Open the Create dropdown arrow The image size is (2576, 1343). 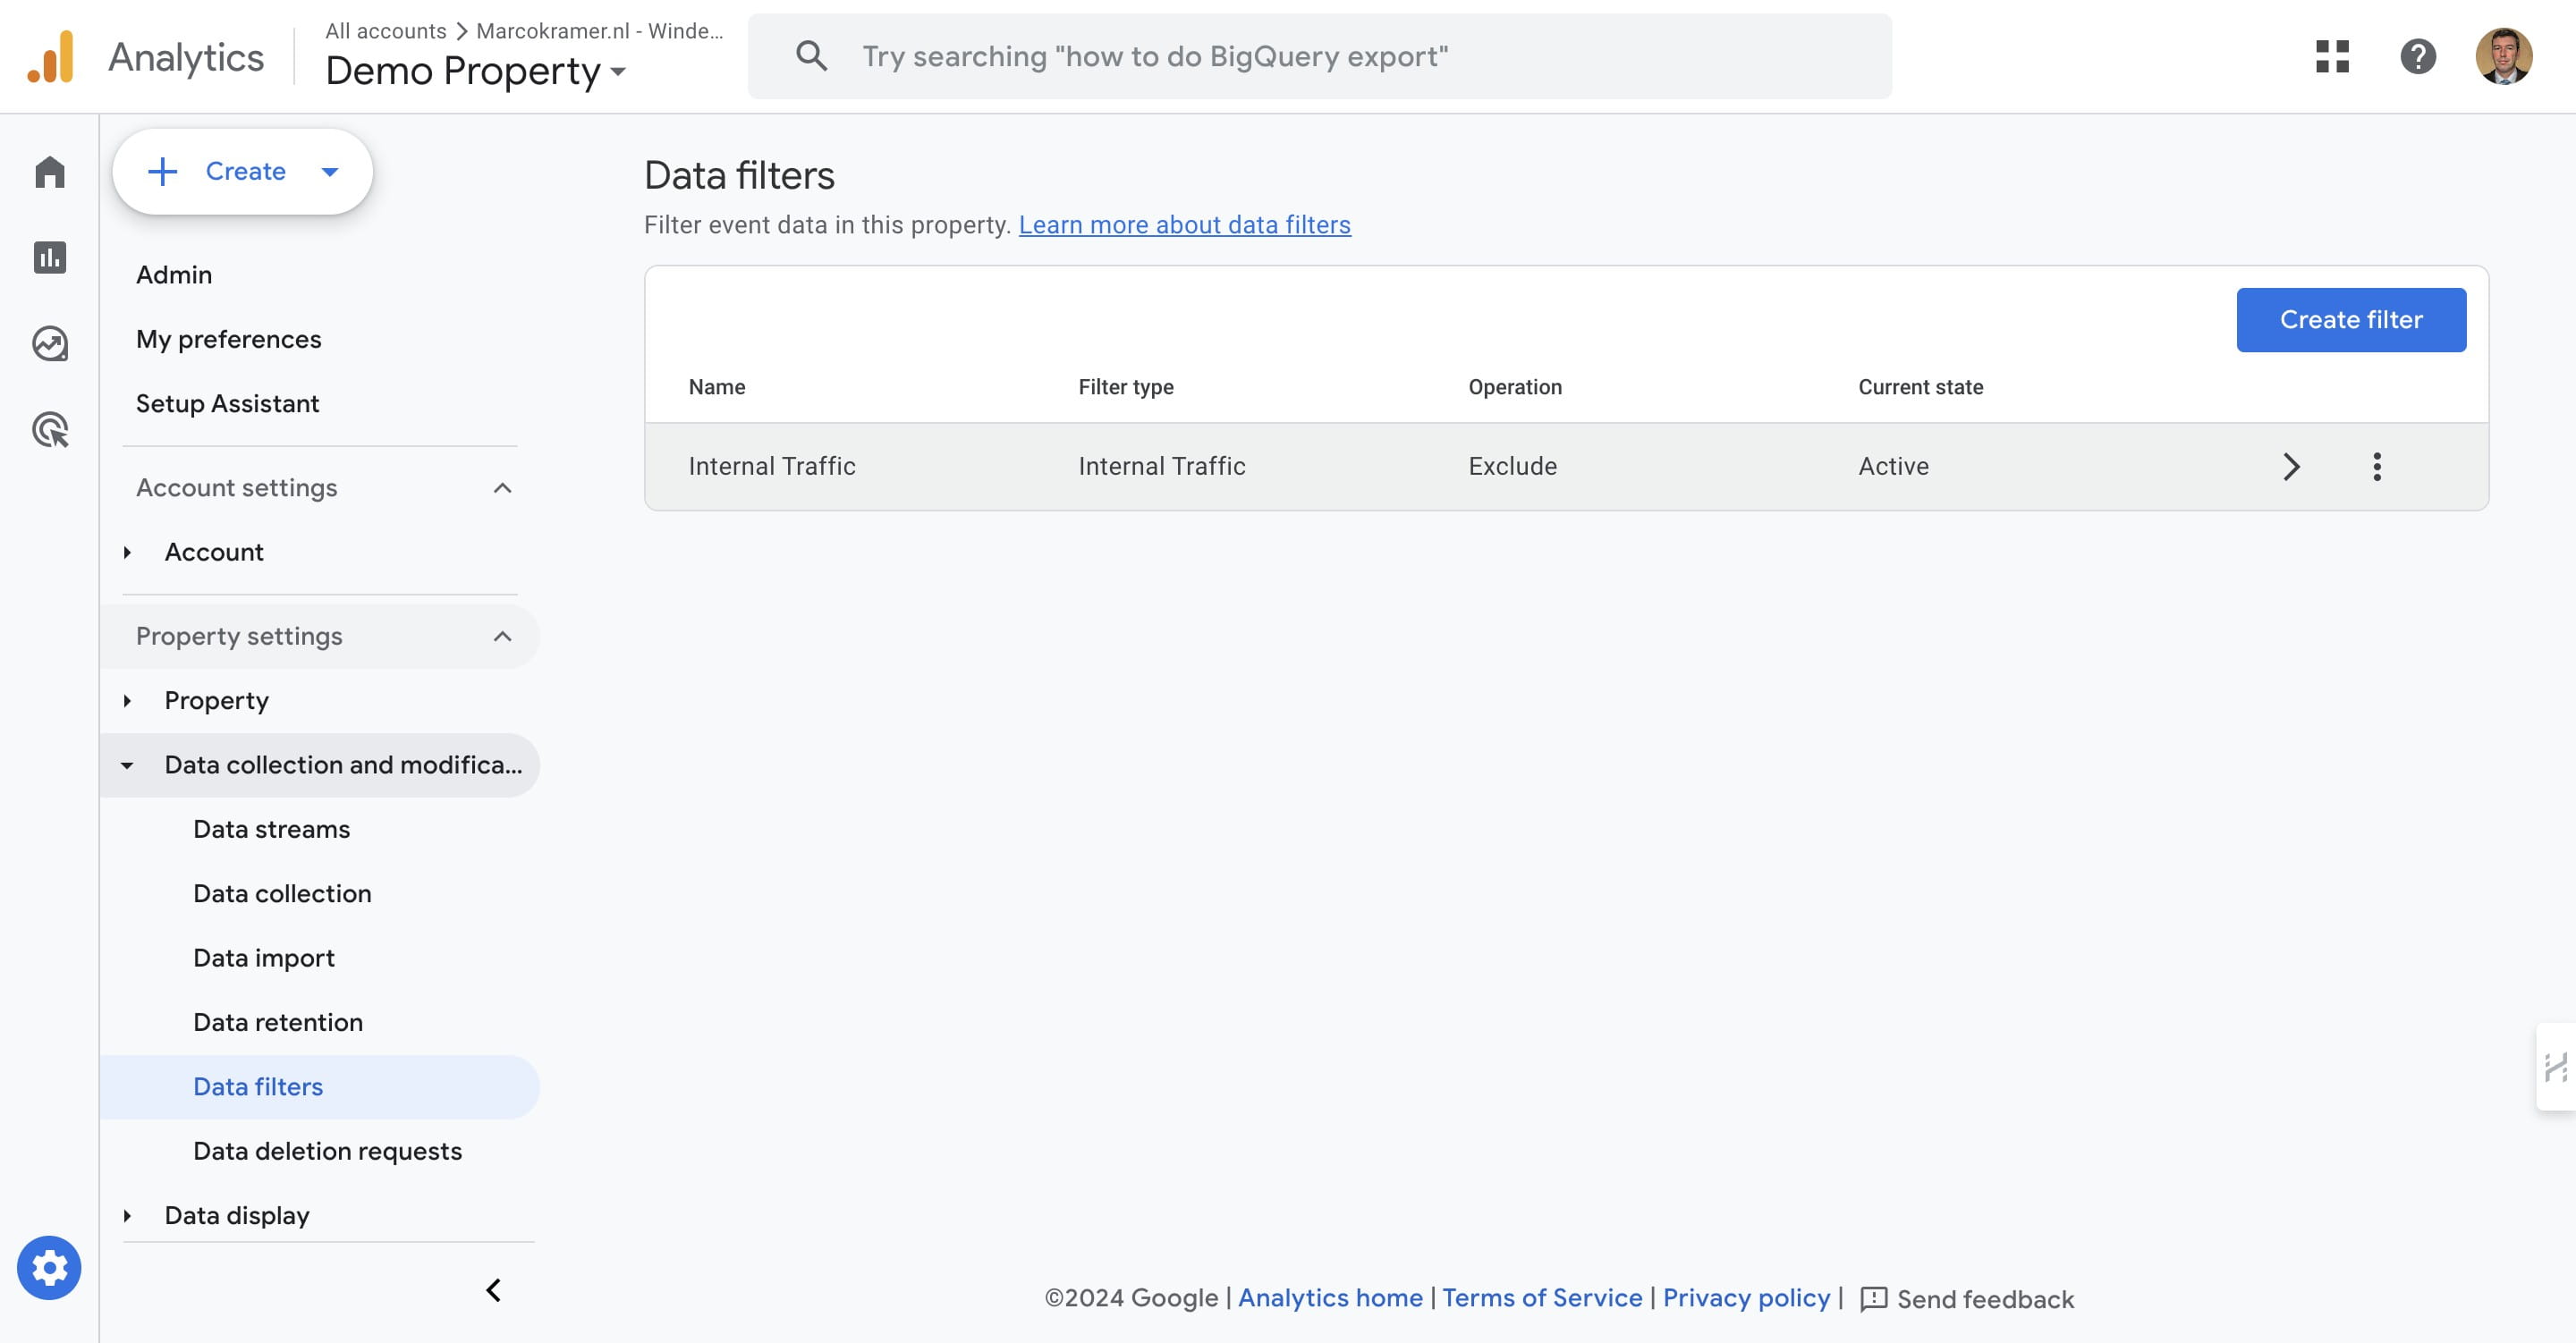330,172
